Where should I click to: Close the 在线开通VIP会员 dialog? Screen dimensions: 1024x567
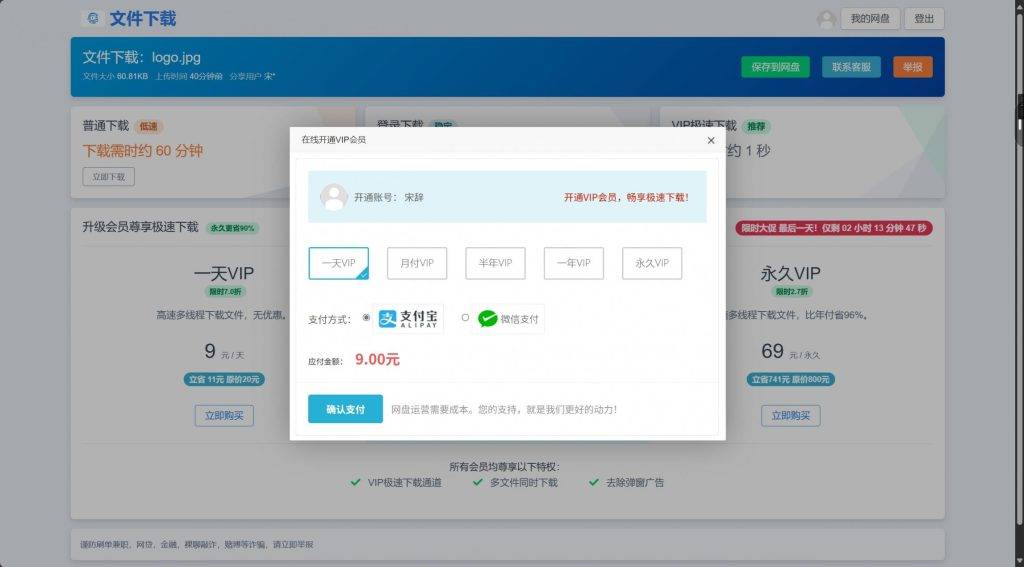[711, 140]
